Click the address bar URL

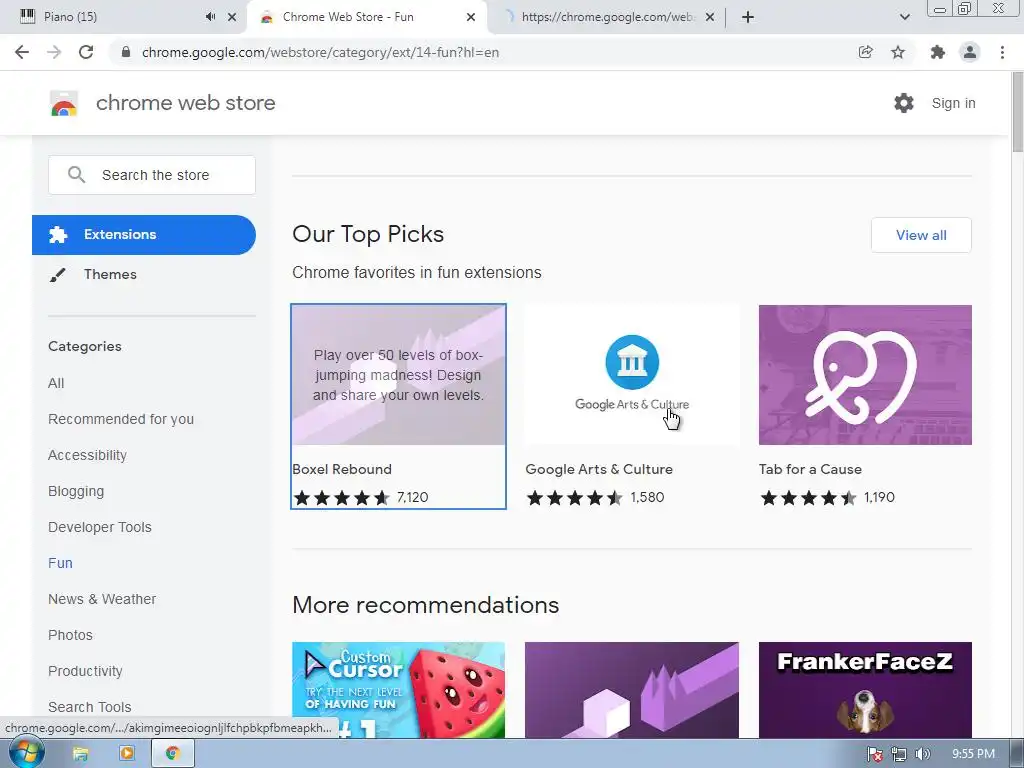pos(320,52)
